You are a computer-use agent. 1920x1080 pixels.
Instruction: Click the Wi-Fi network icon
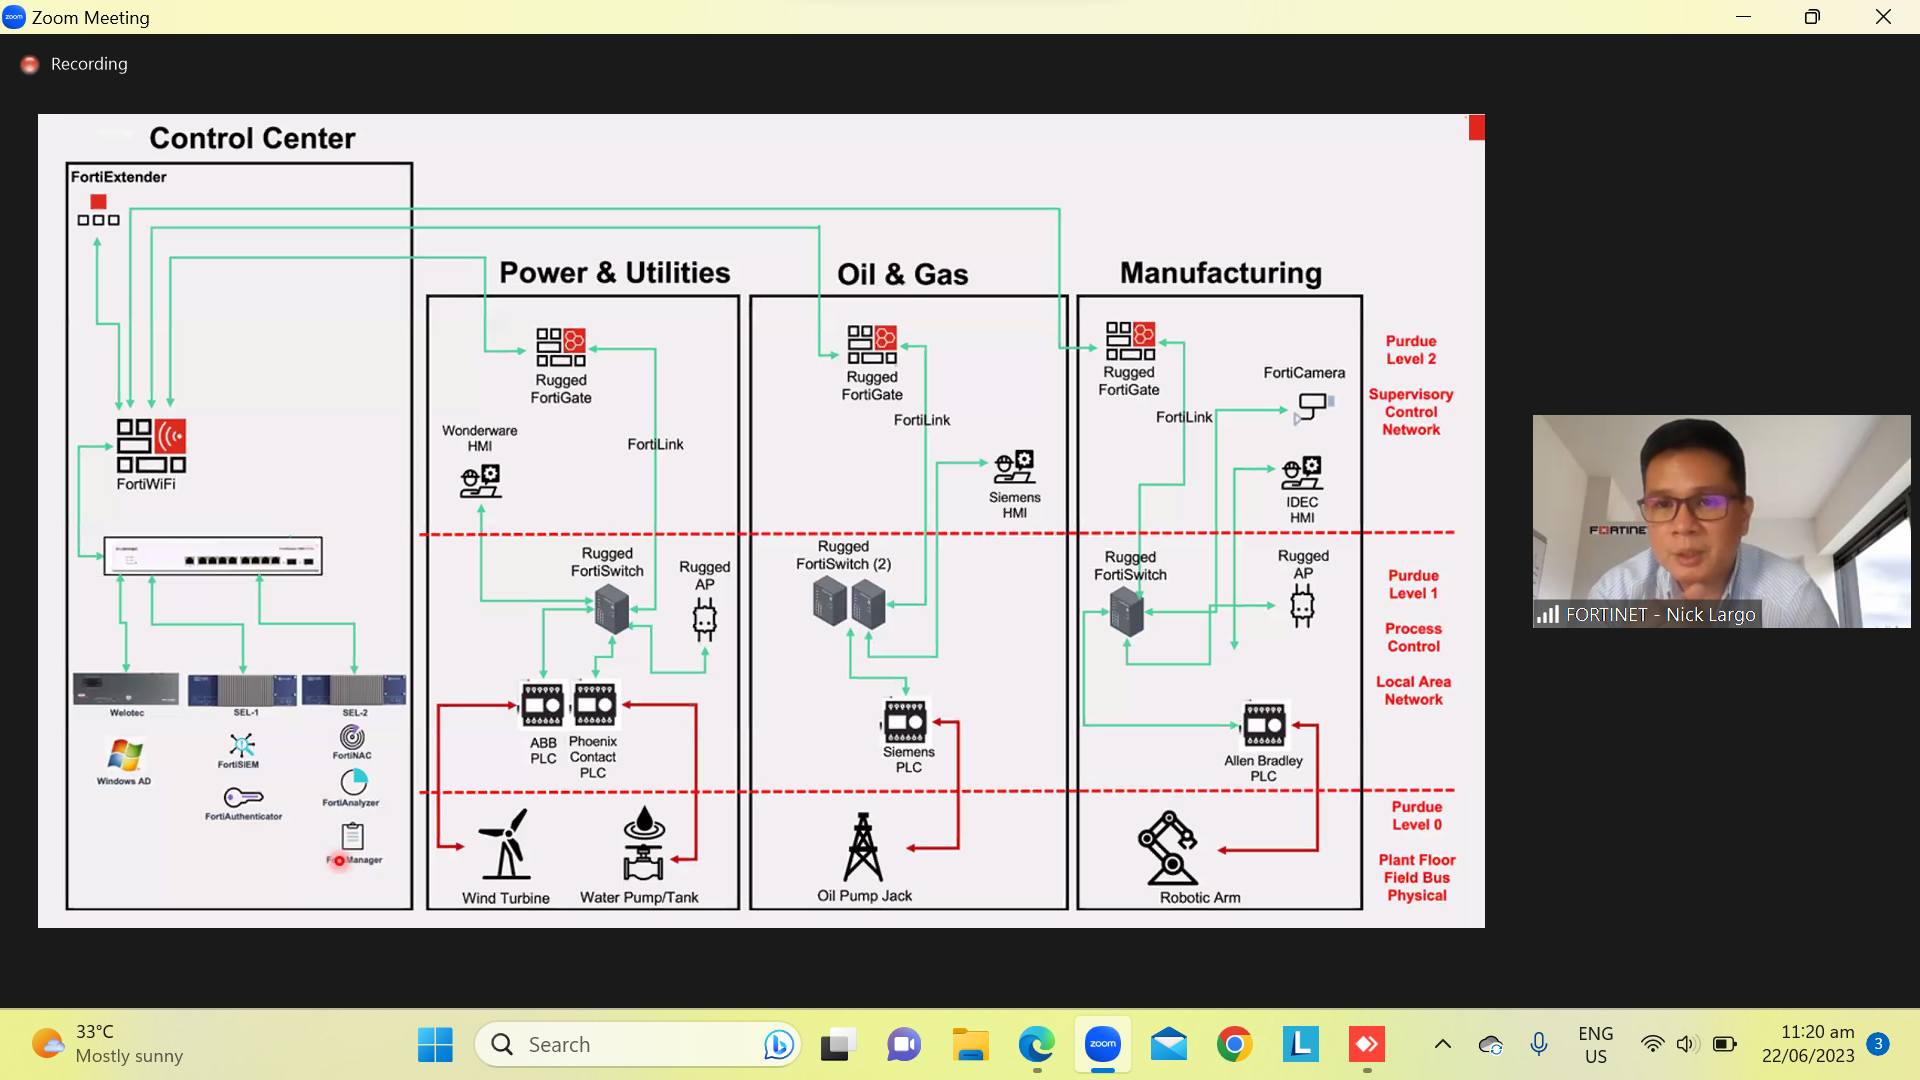coord(1652,1045)
